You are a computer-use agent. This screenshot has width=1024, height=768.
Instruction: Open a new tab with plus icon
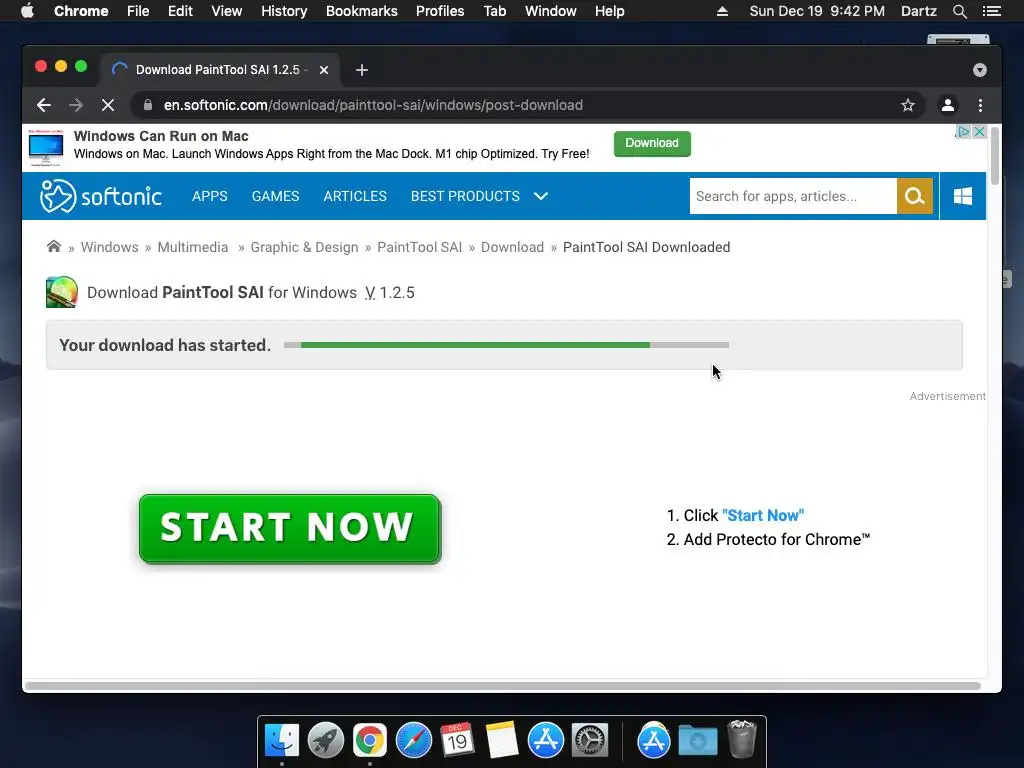(362, 70)
